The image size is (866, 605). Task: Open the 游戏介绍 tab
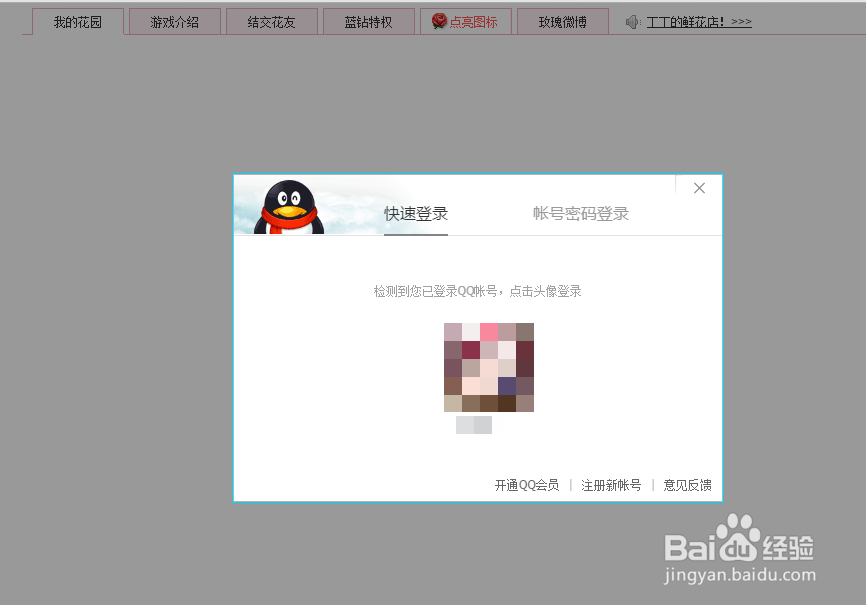point(174,20)
